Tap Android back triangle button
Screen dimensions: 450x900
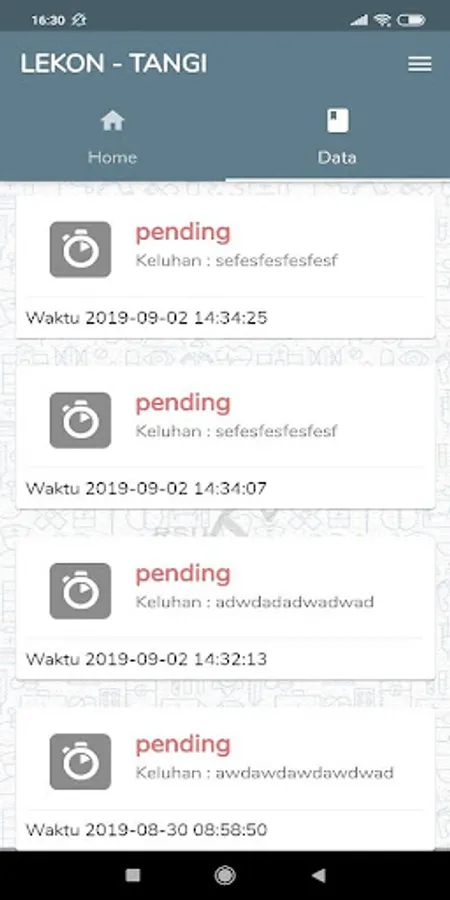click(x=318, y=875)
